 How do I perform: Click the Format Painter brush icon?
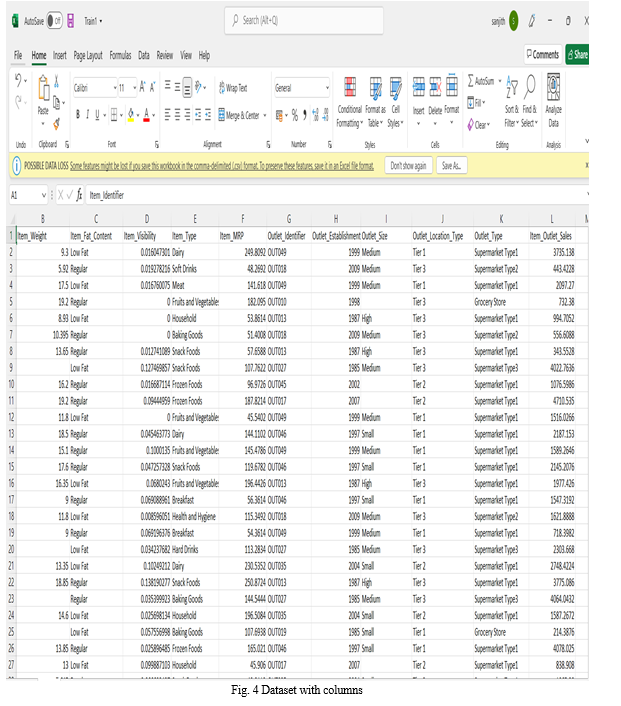point(57,123)
